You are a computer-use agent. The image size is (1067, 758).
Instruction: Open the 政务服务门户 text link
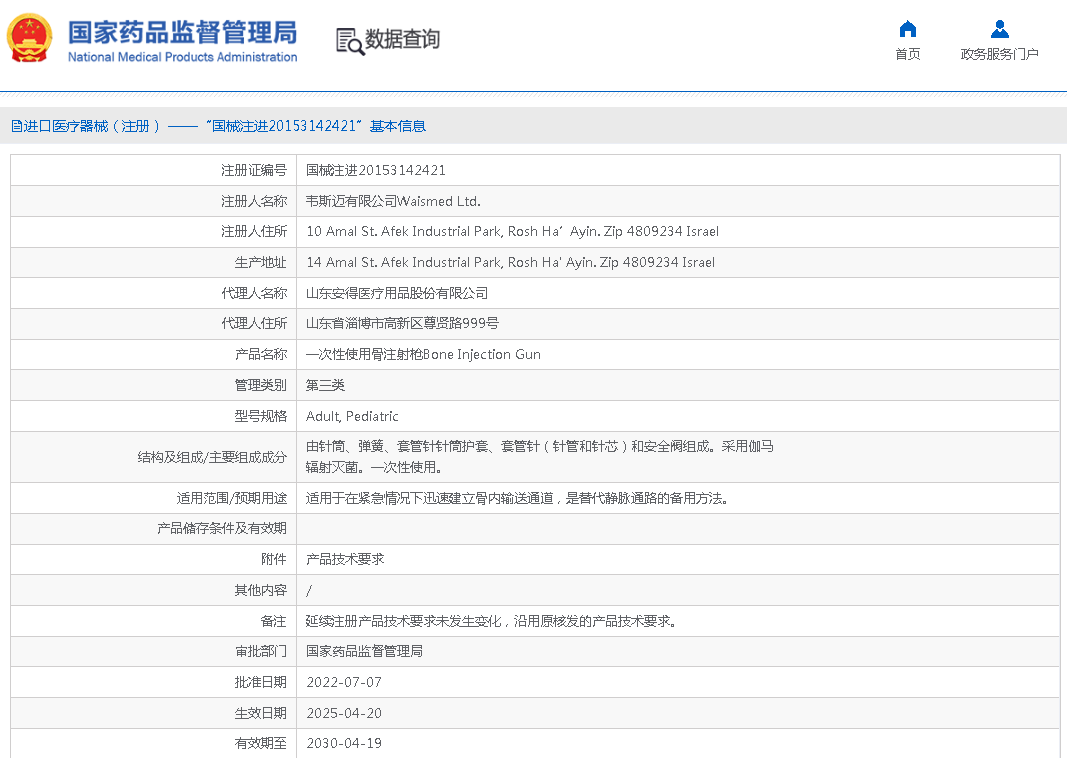(x=999, y=54)
